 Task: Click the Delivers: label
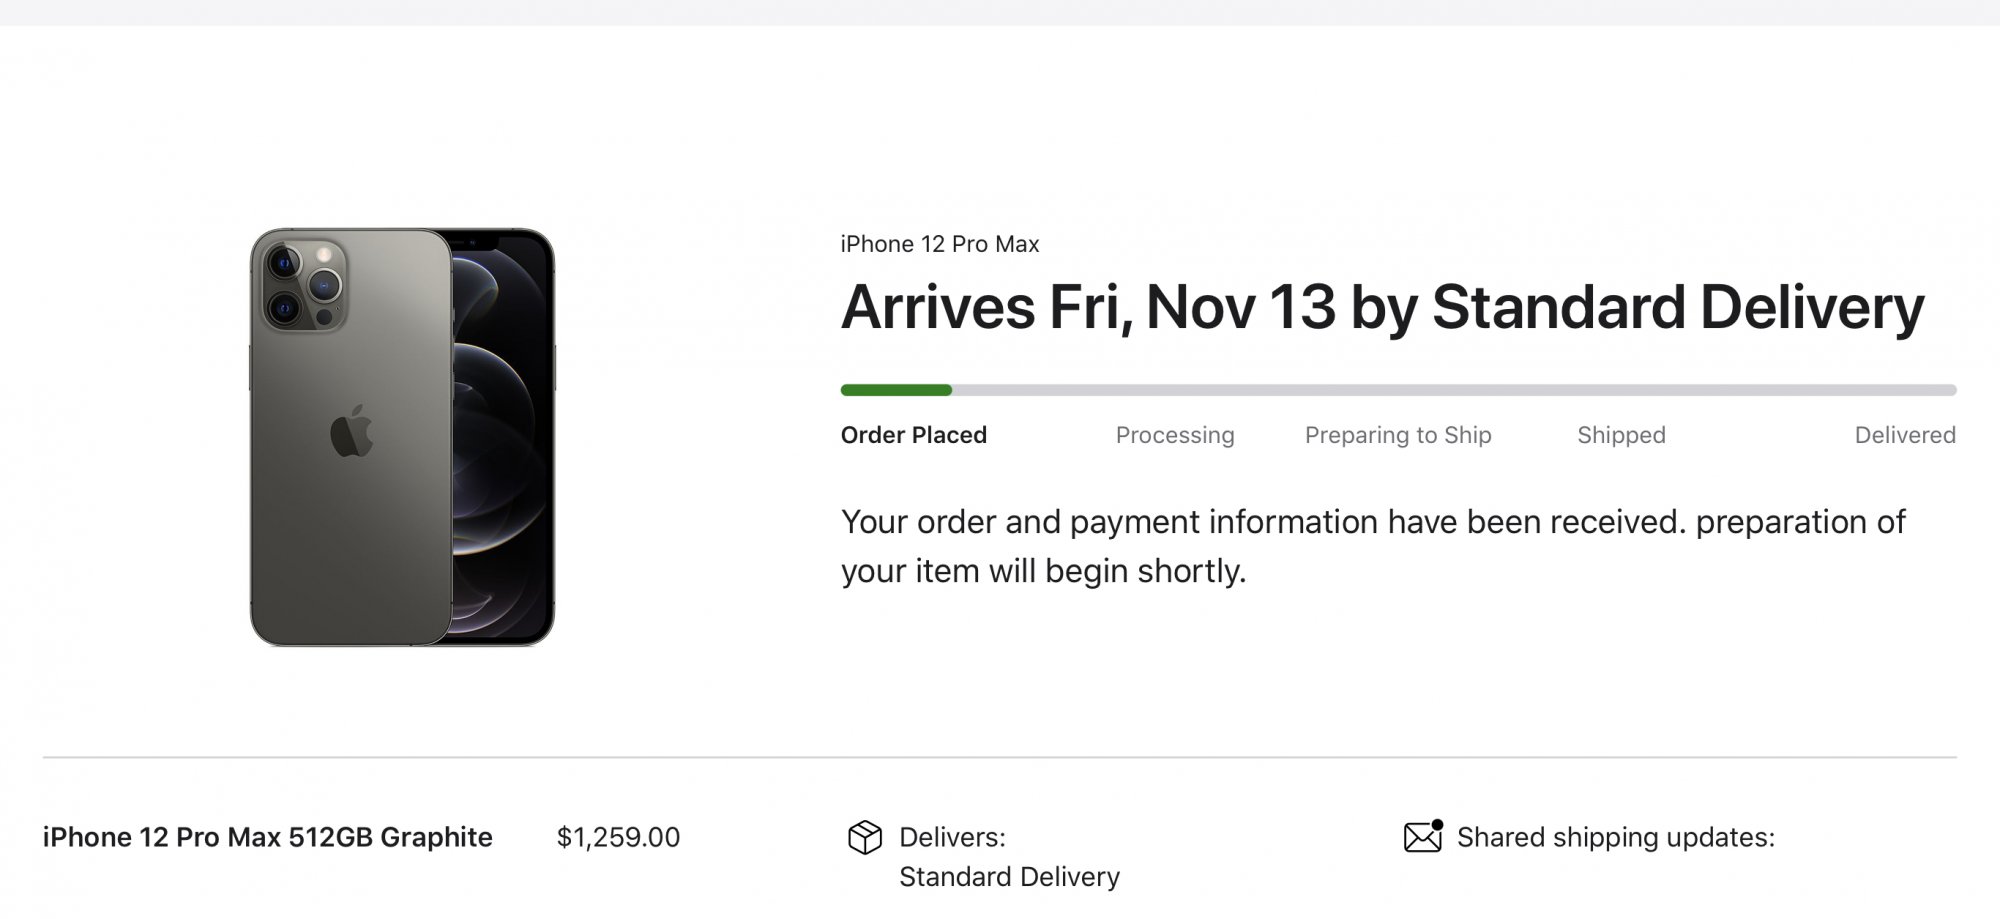[951, 837]
